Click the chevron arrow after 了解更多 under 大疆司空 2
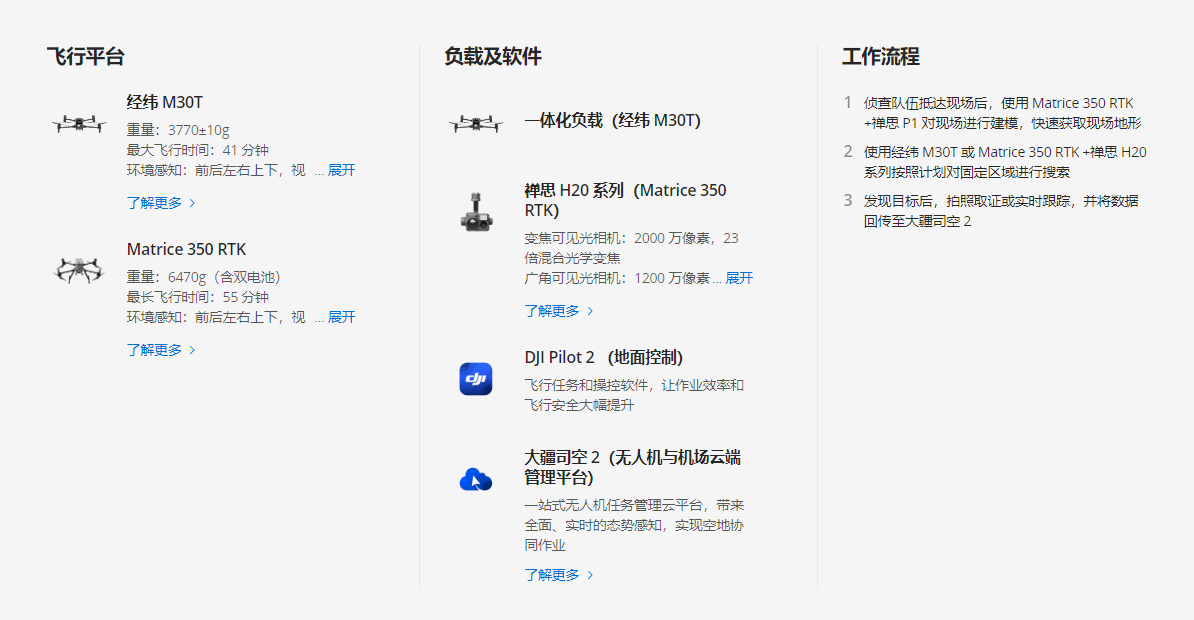The height and width of the screenshot is (620, 1194). pos(591,575)
